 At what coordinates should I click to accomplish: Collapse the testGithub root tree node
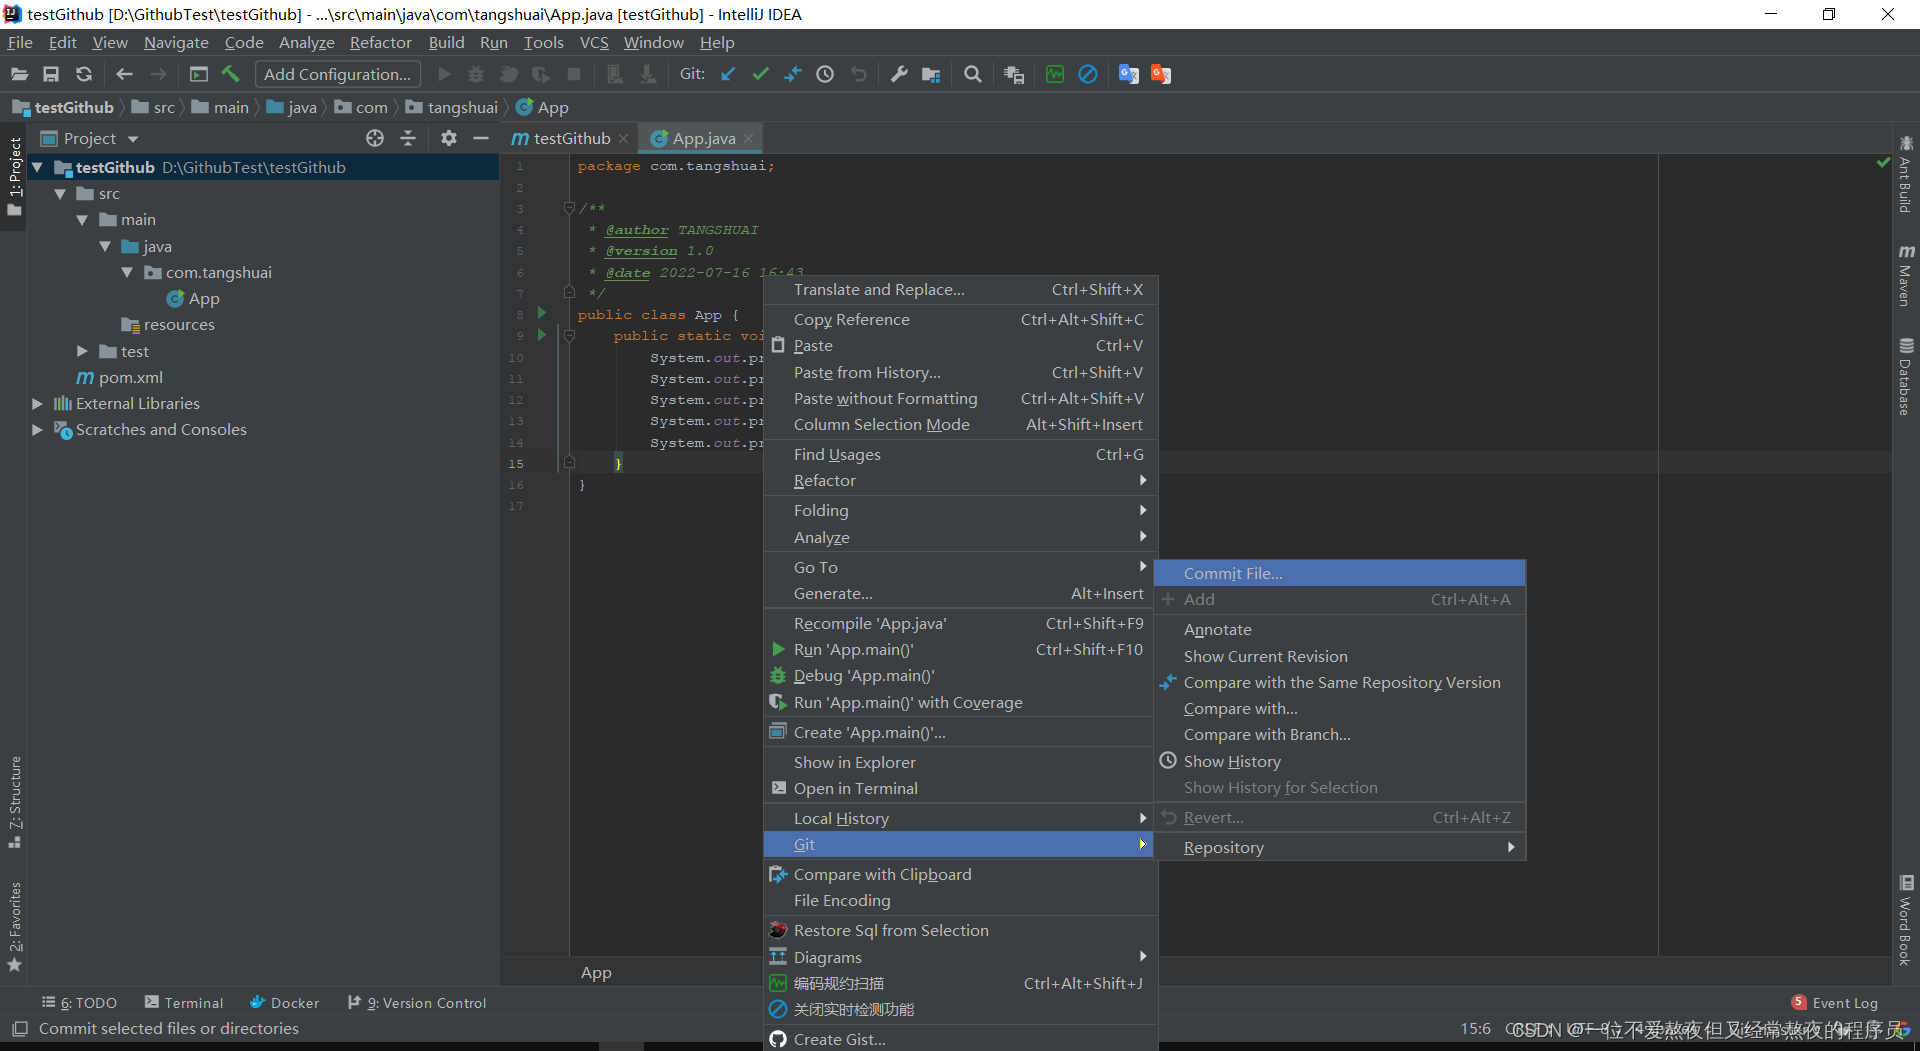(x=38, y=167)
